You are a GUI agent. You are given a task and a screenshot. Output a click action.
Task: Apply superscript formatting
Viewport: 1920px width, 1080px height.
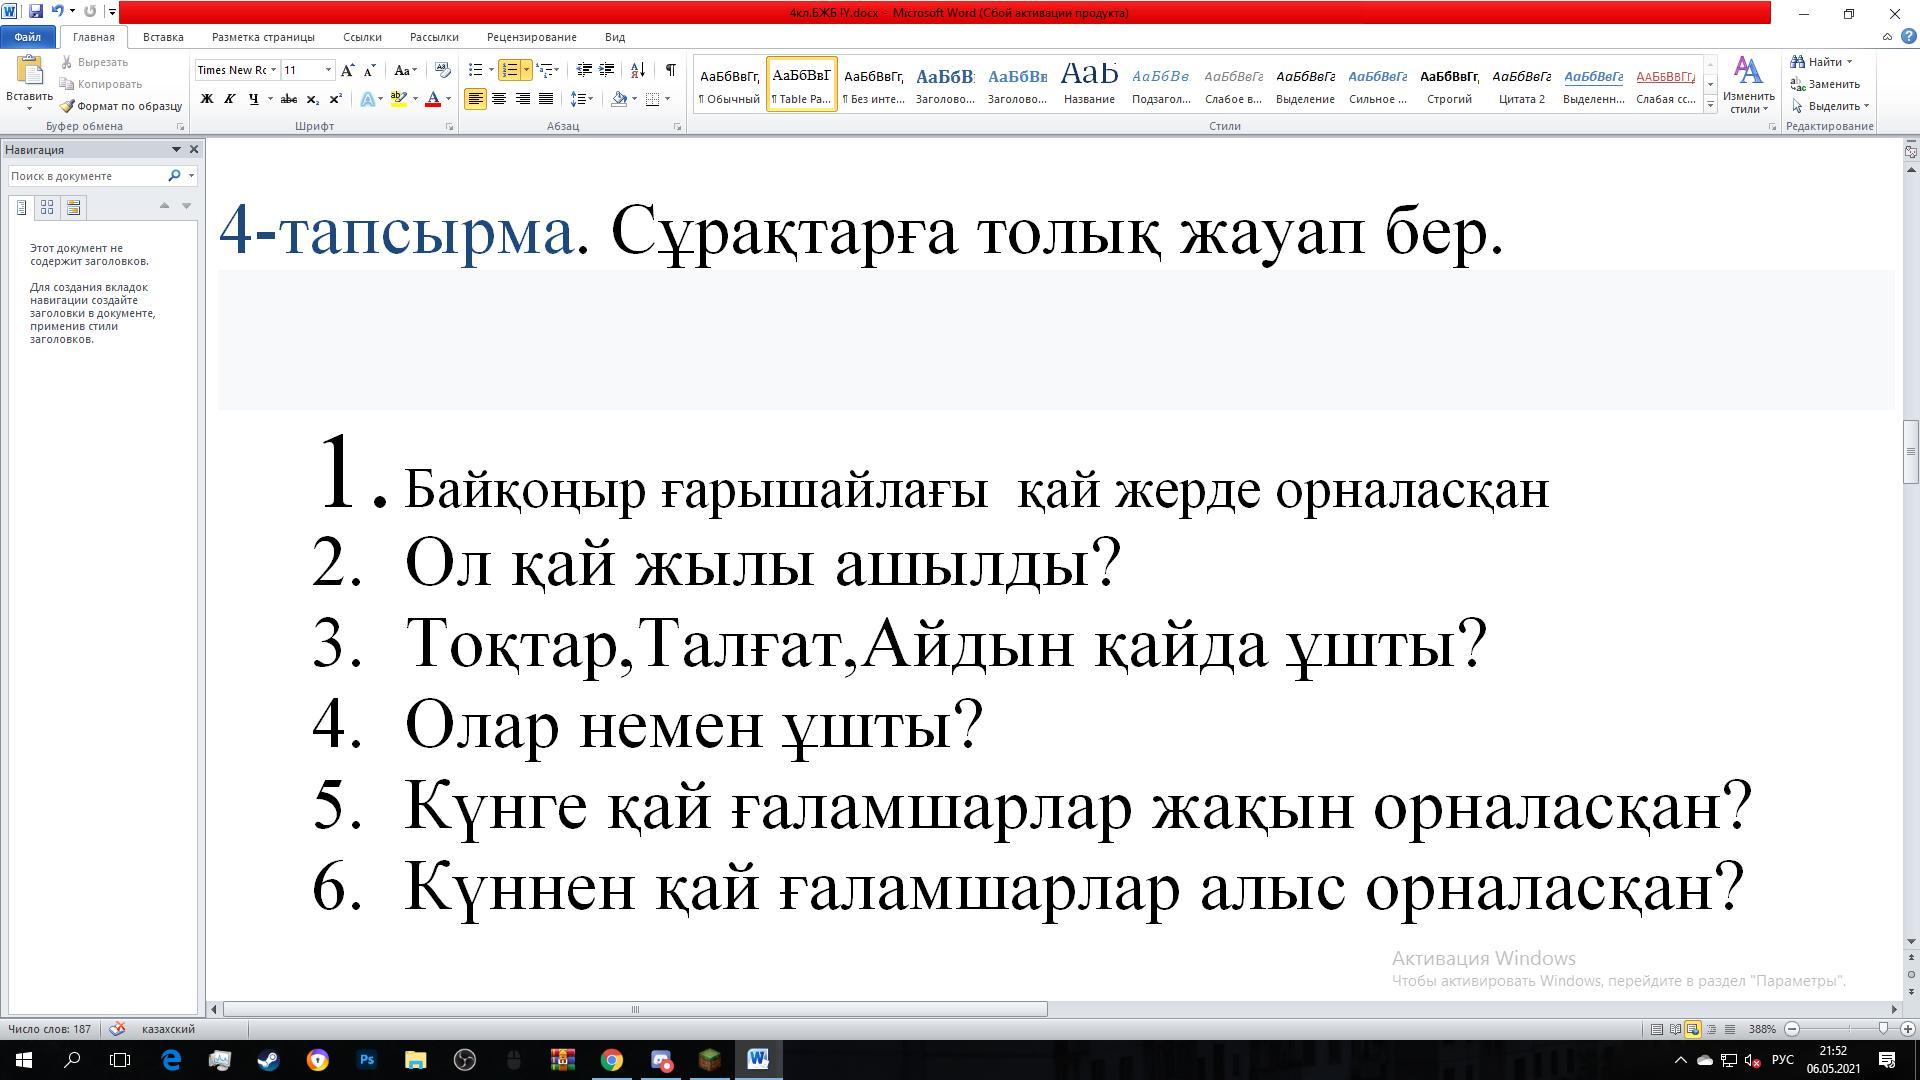(336, 99)
